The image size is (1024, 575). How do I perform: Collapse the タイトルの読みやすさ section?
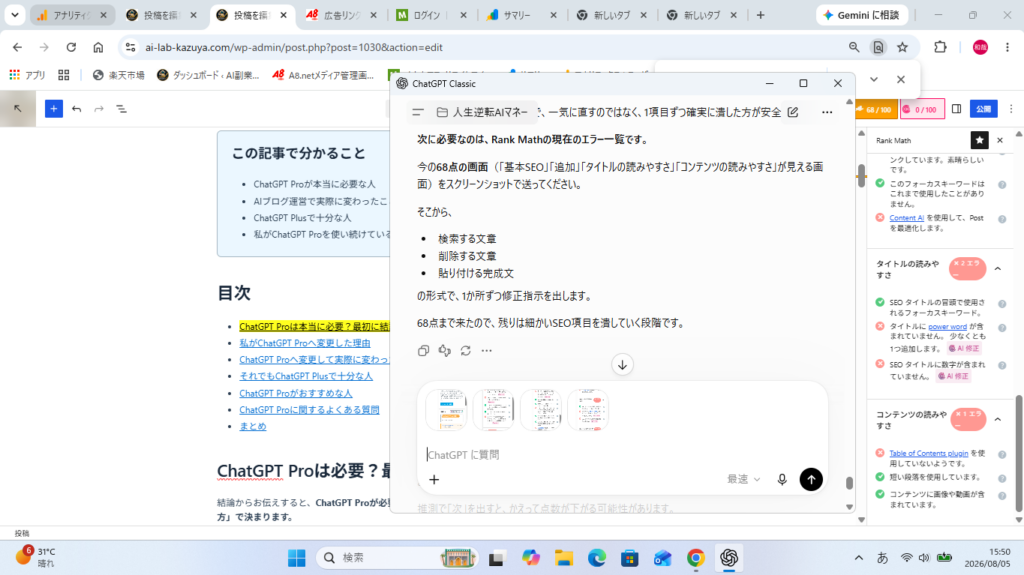[998, 269]
